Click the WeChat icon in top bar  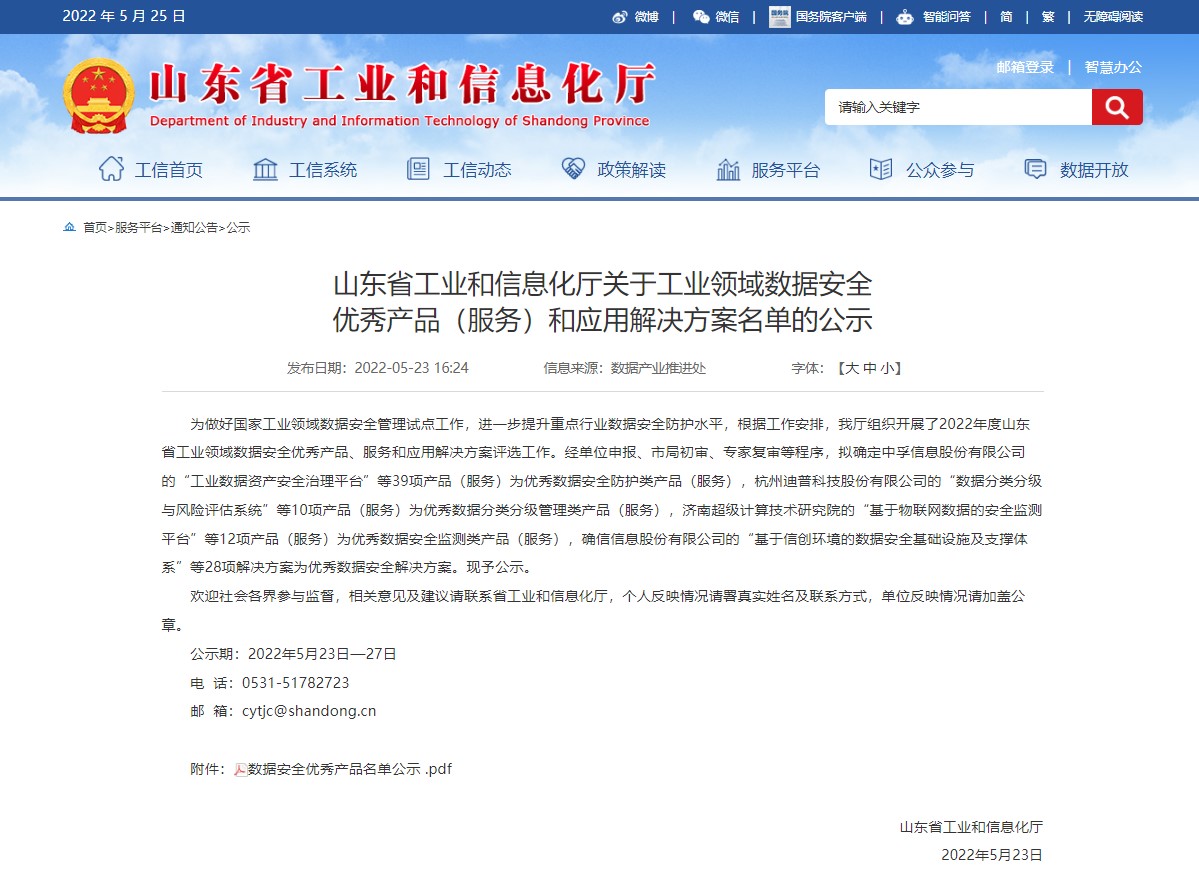[701, 17]
